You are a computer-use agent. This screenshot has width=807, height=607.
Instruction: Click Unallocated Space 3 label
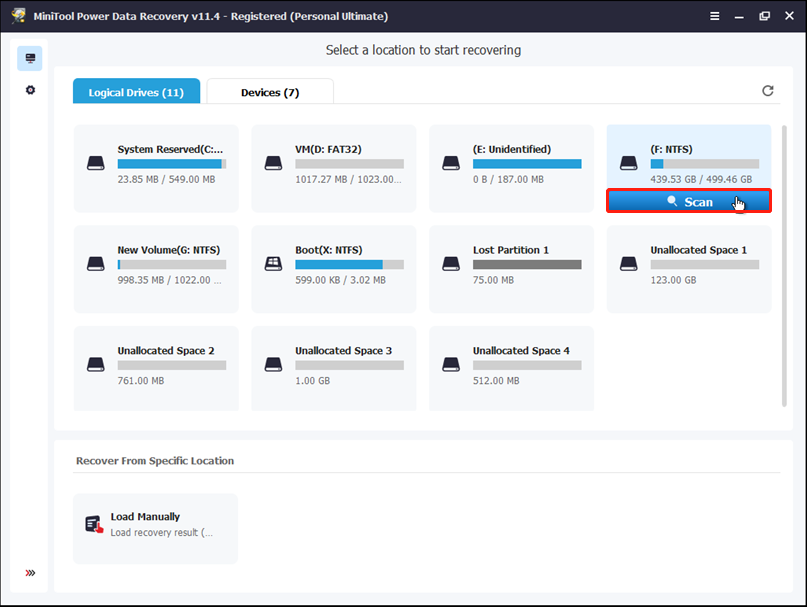point(343,351)
